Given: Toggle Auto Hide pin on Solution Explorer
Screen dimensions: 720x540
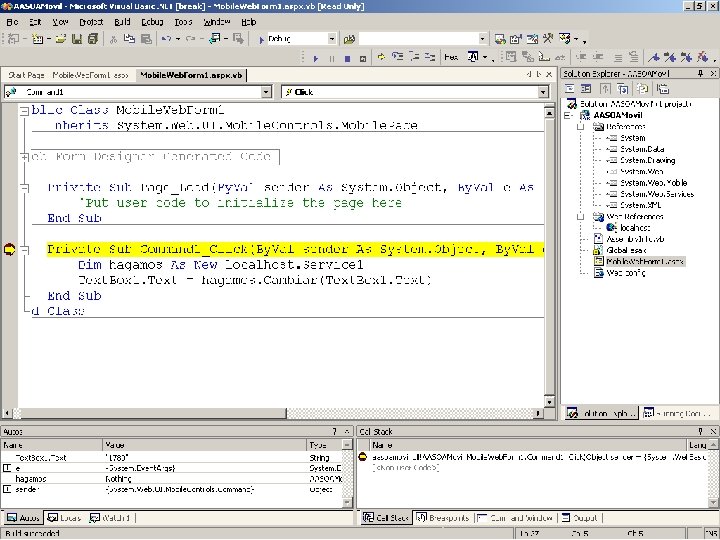Looking at the screenshot, I should click(x=700, y=73).
